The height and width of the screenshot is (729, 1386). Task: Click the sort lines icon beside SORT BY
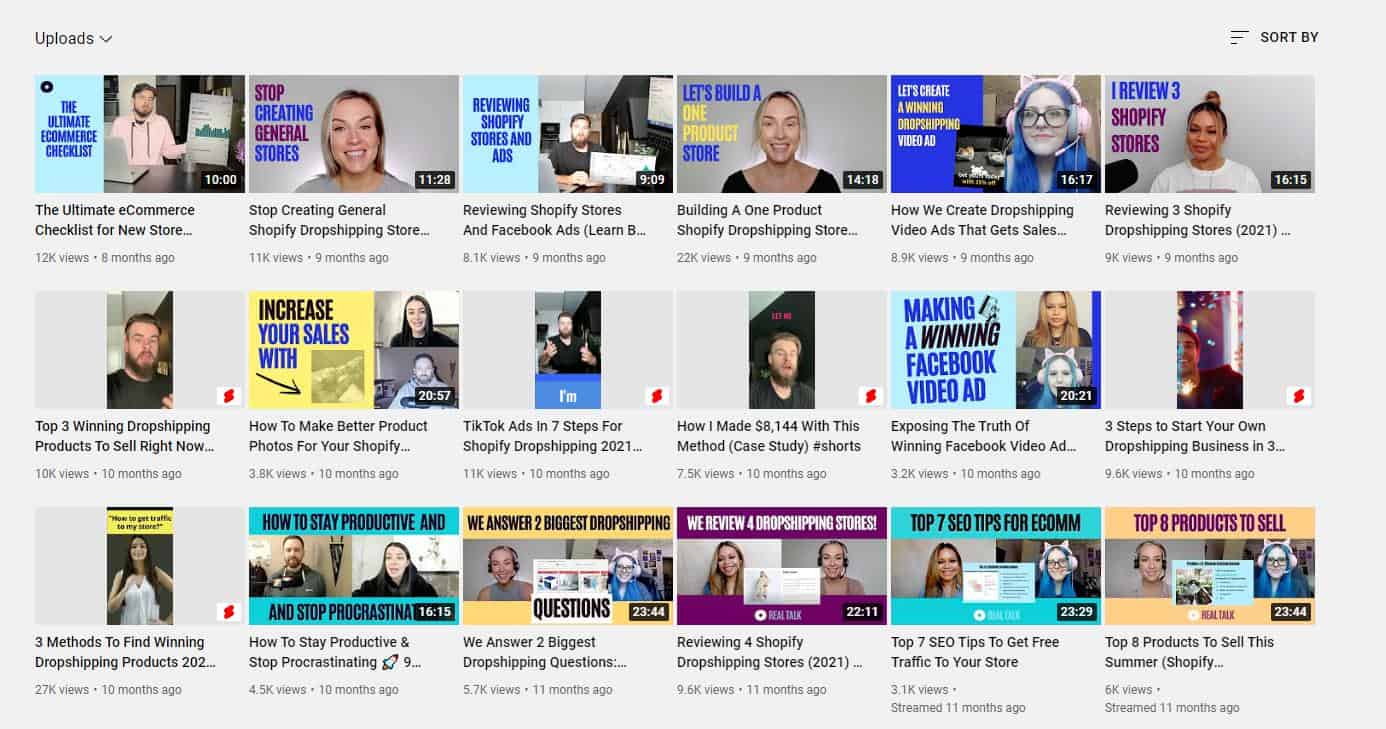pos(1239,37)
